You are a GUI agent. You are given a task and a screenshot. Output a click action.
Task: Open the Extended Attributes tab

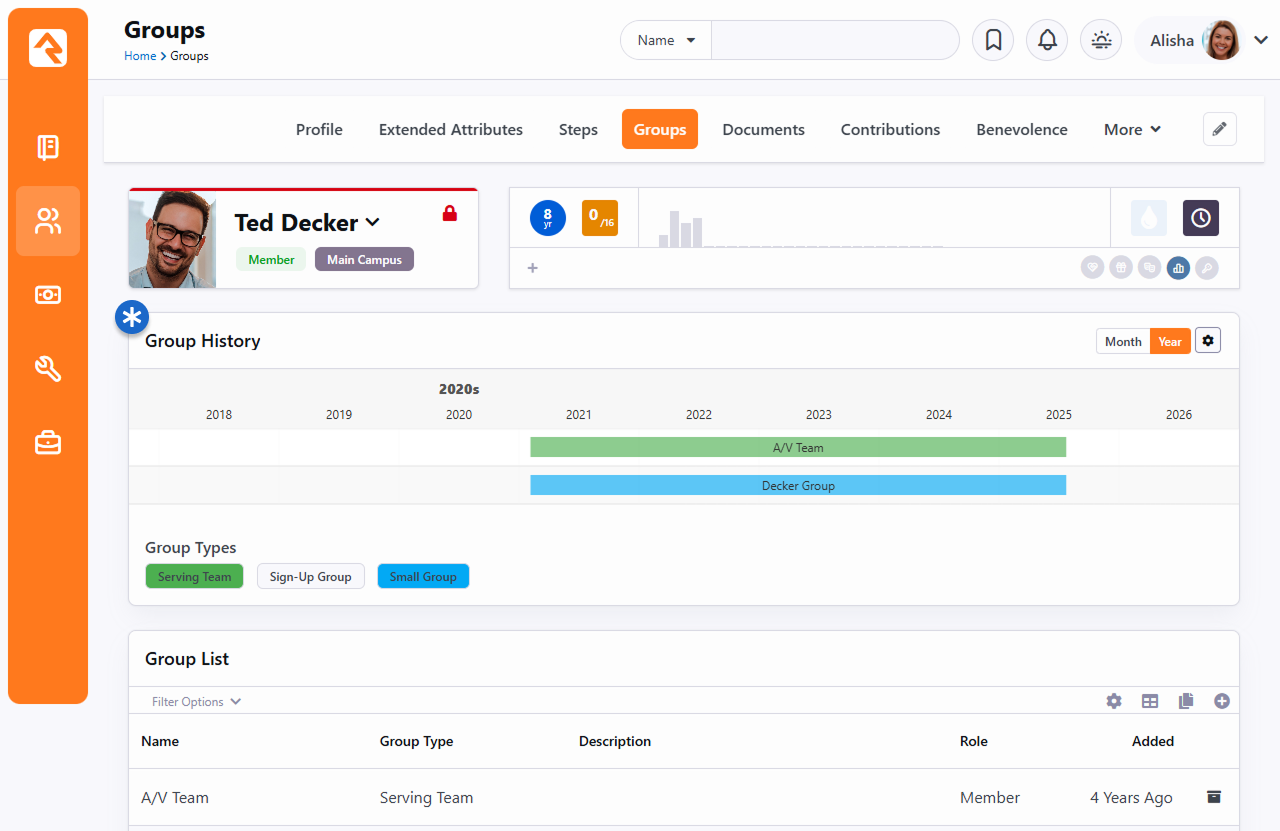click(450, 129)
